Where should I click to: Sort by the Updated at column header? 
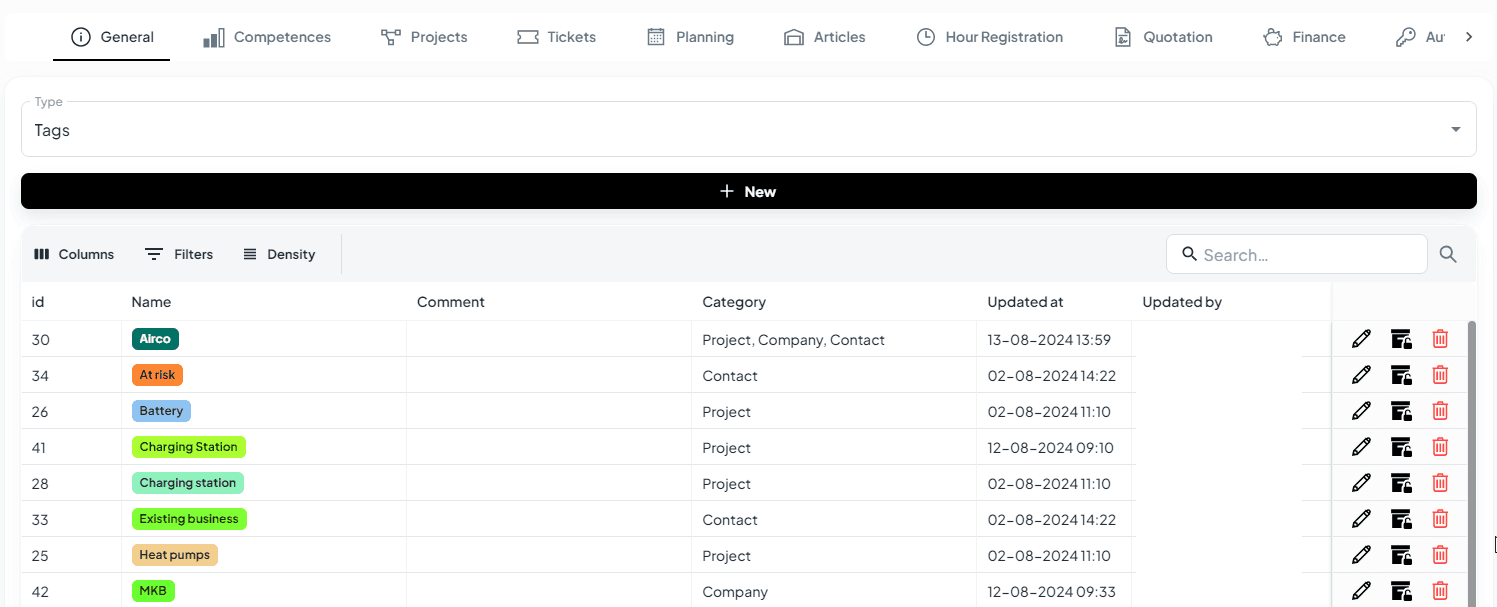(1025, 302)
